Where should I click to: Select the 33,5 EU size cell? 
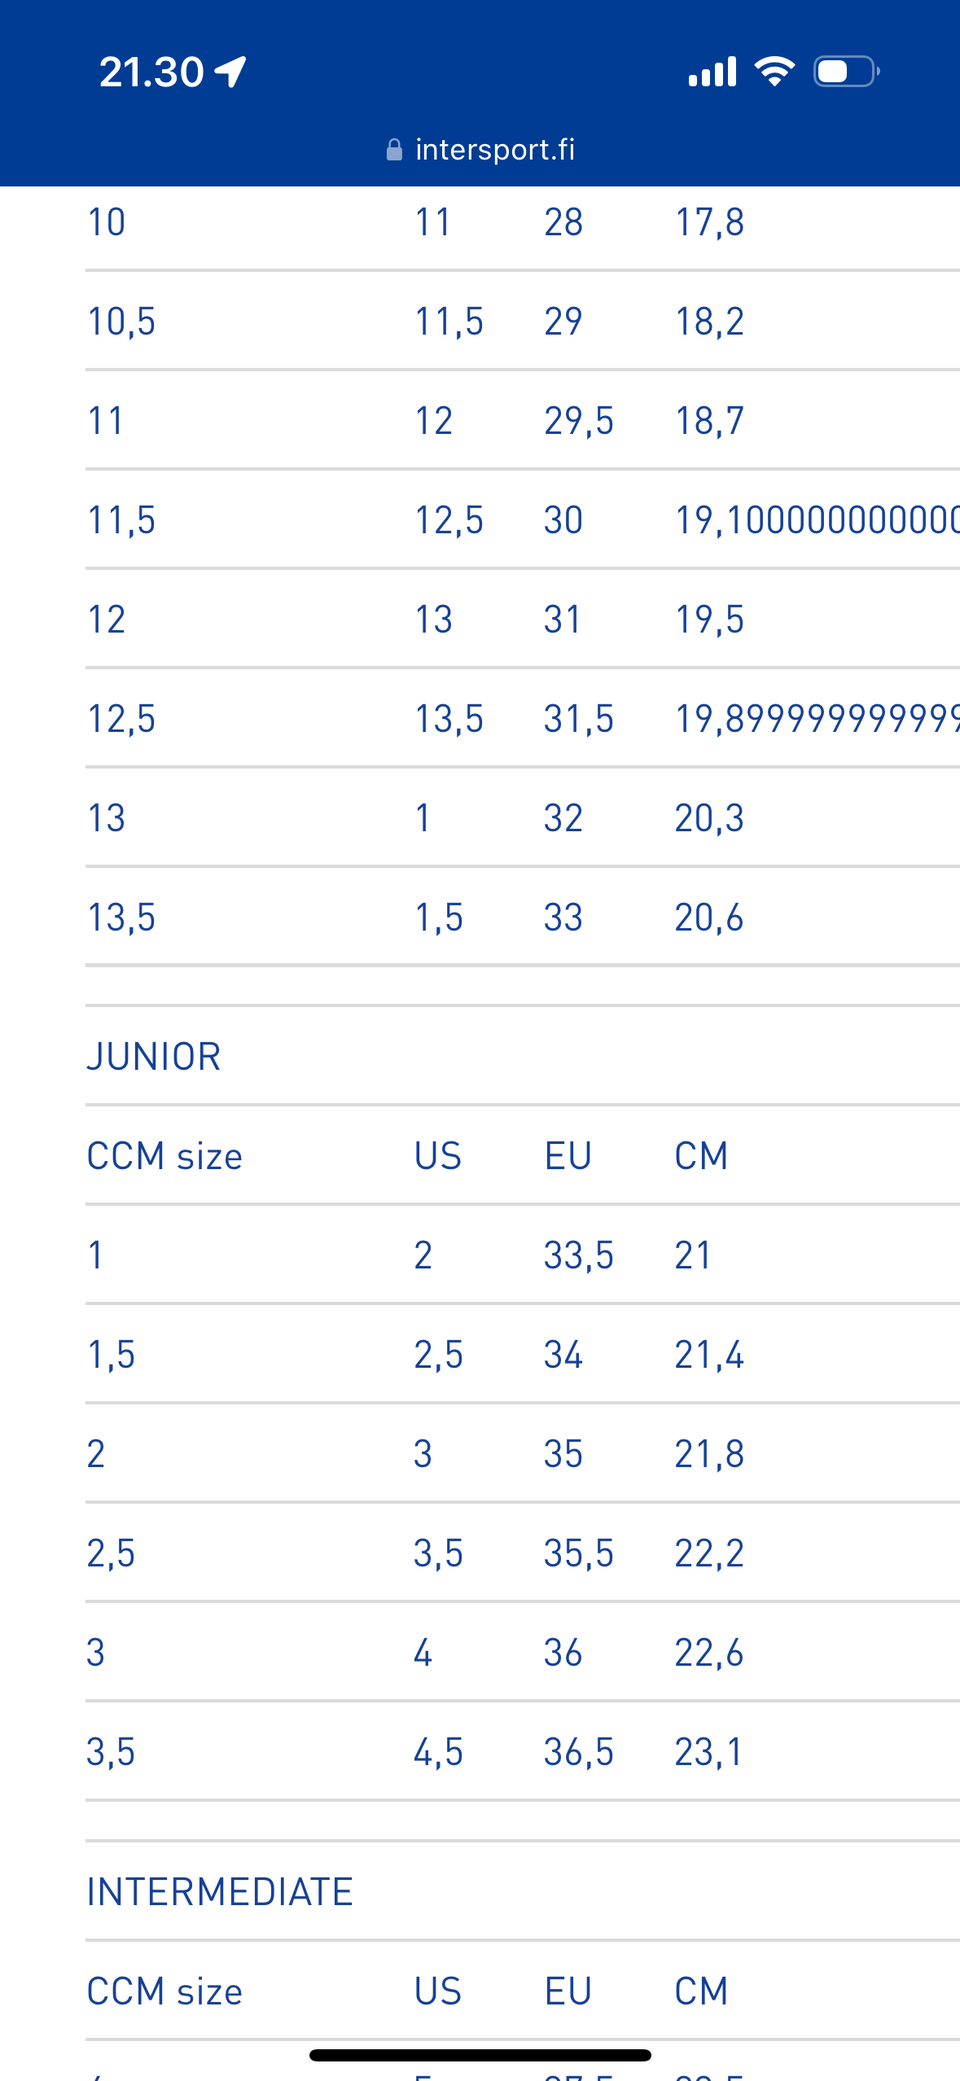579,1255
